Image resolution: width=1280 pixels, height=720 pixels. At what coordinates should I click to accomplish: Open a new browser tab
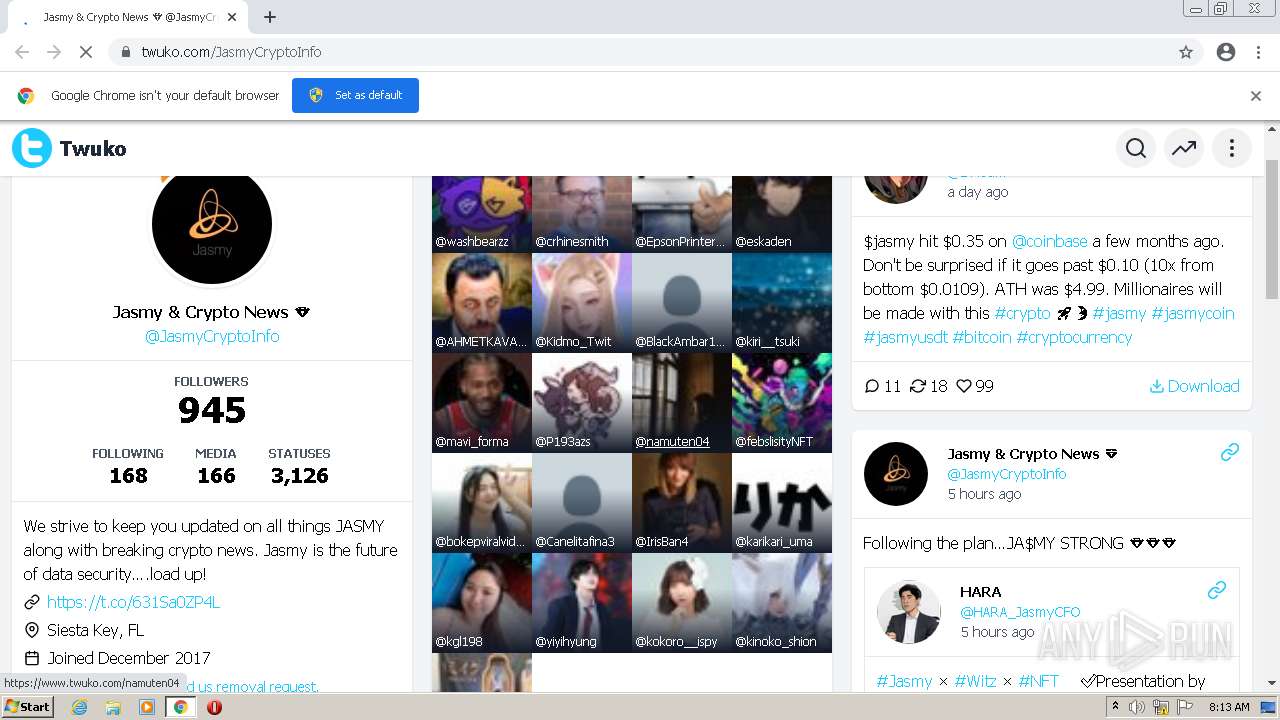pyautogui.click(x=270, y=17)
